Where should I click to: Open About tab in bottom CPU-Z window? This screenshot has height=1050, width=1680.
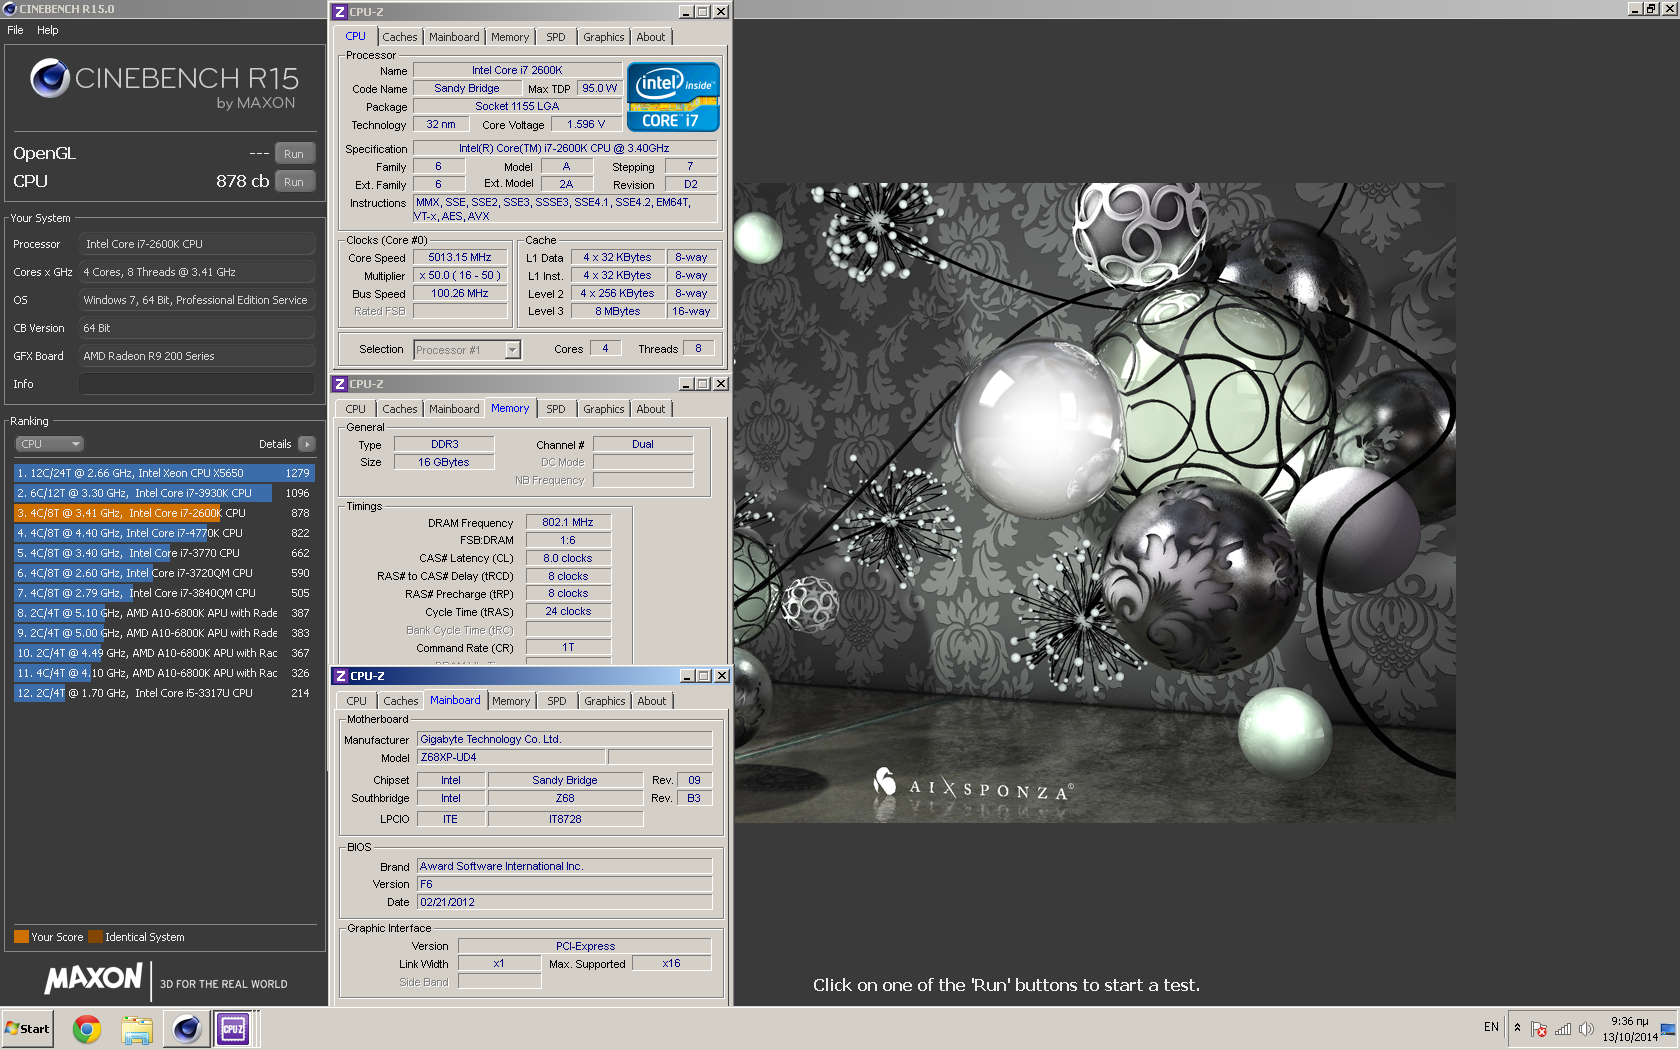click(x=652, y=701)
